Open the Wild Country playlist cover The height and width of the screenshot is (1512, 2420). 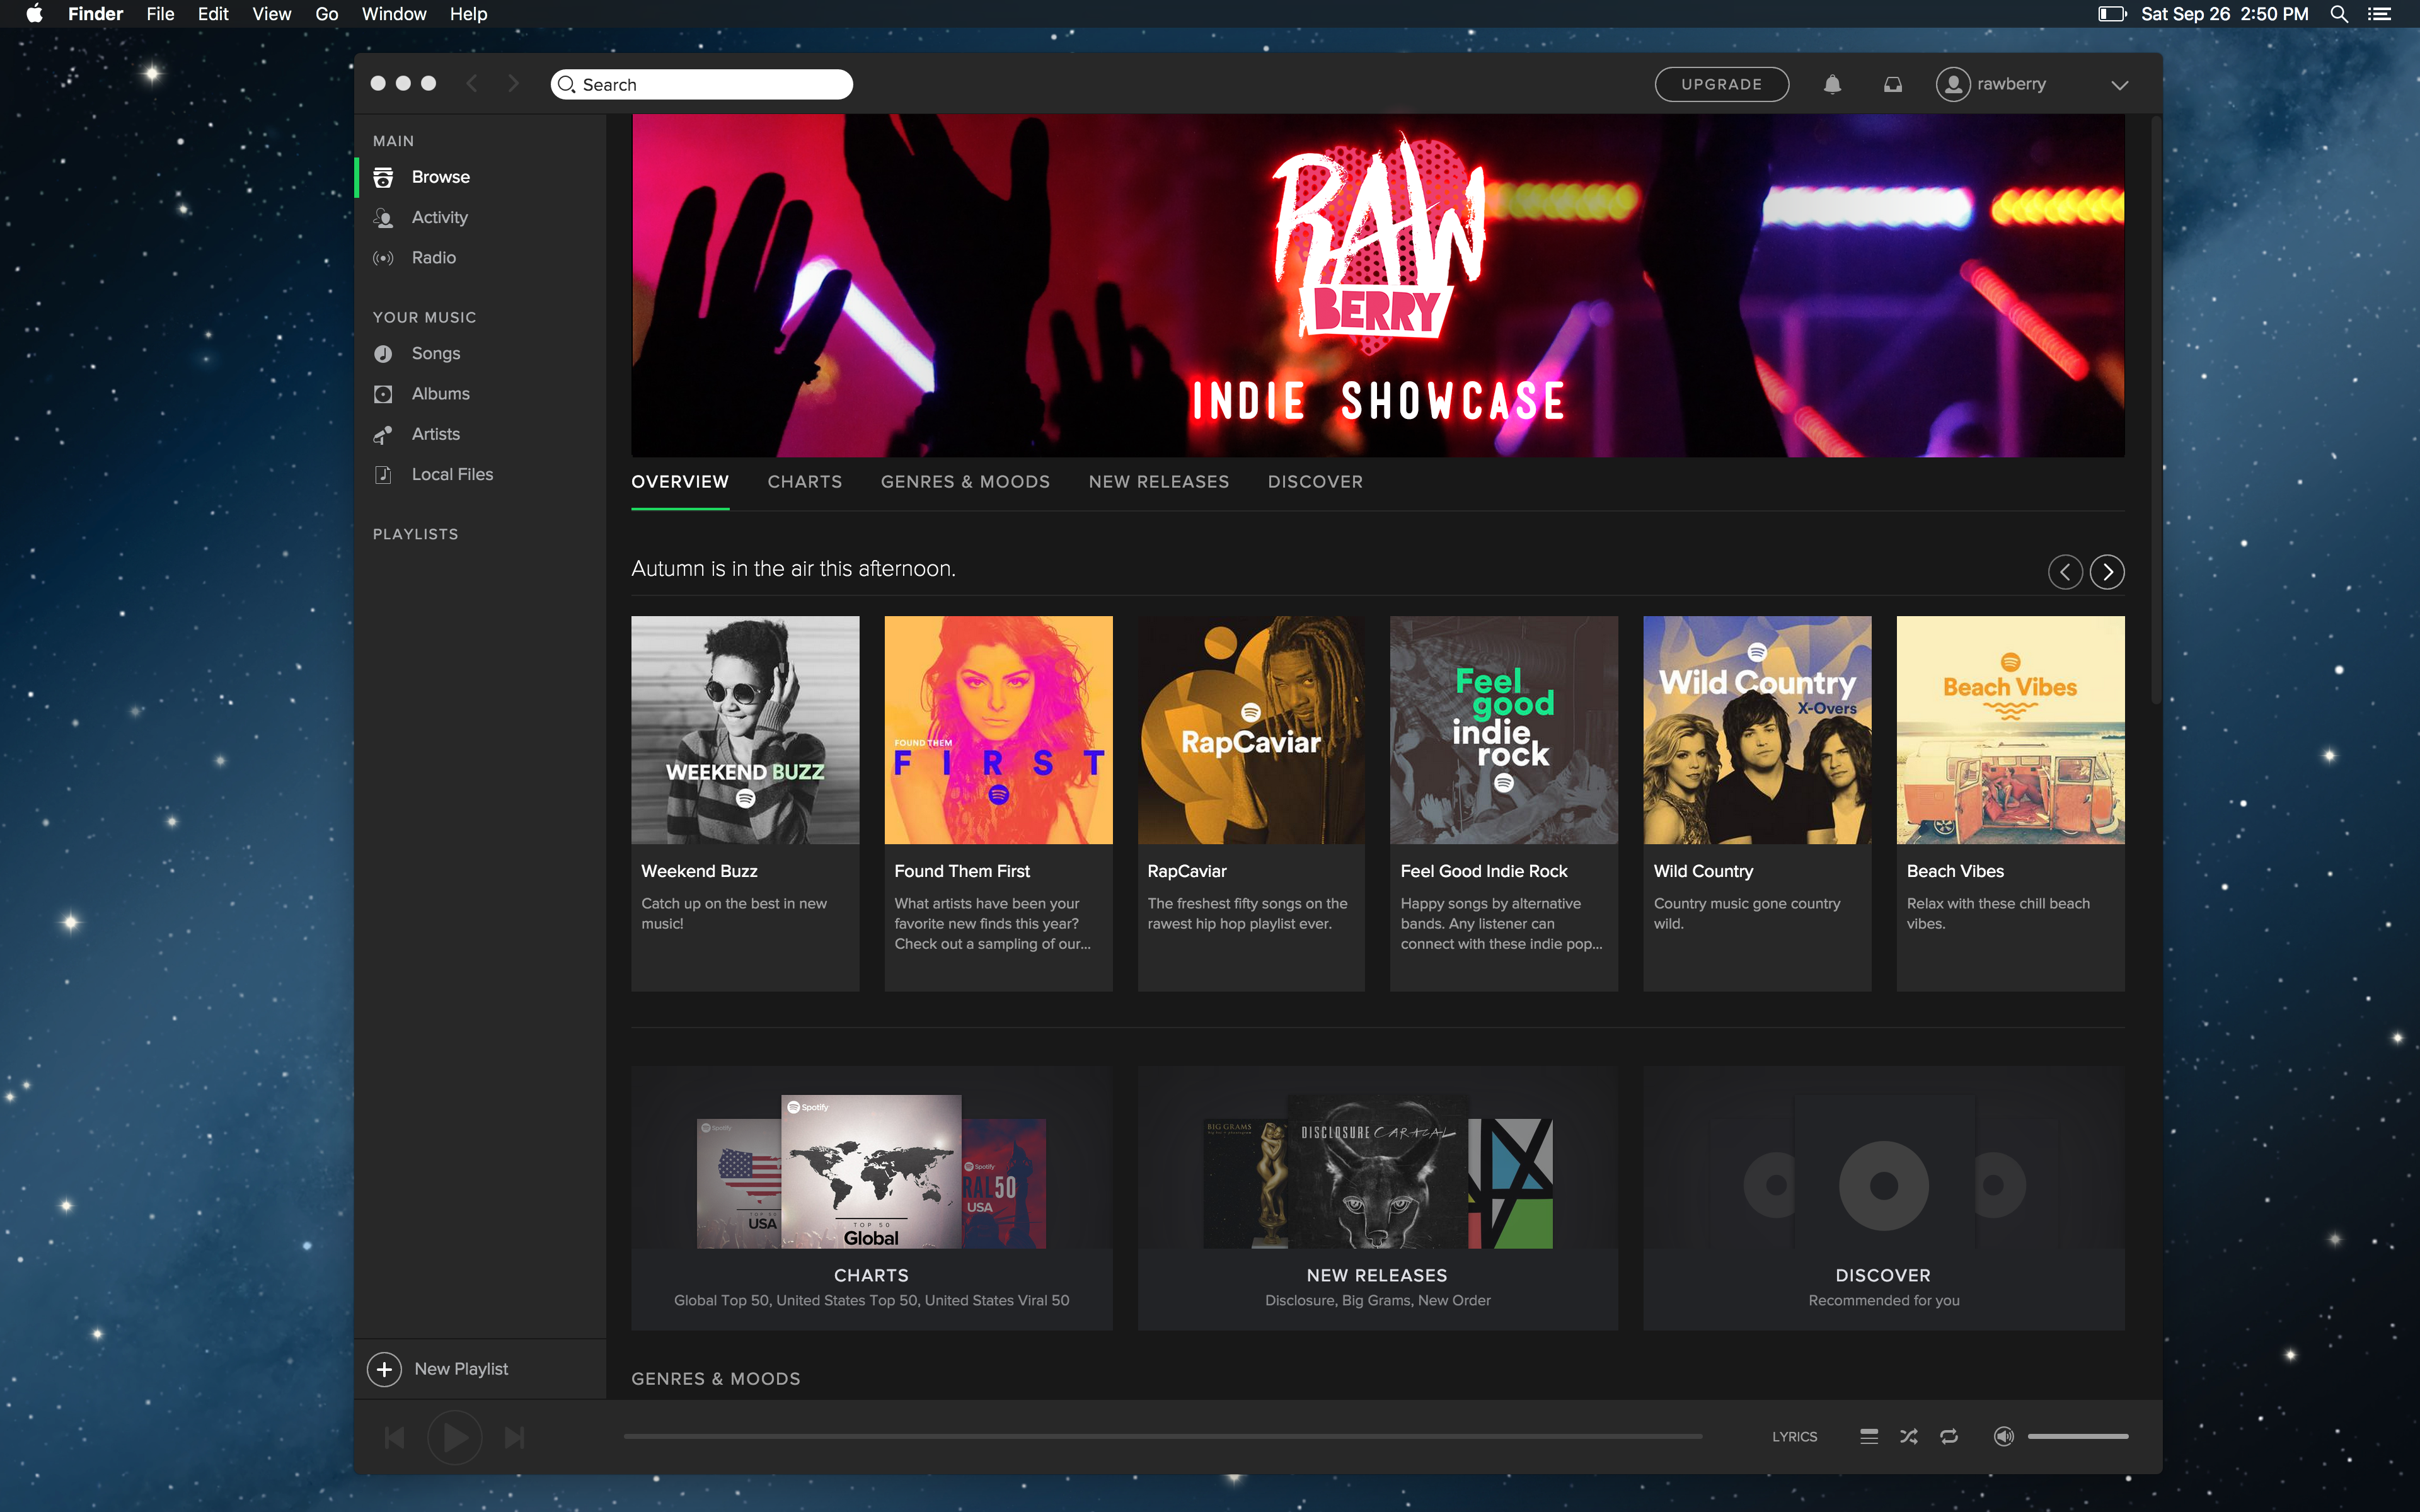[x=1757, y=730]
